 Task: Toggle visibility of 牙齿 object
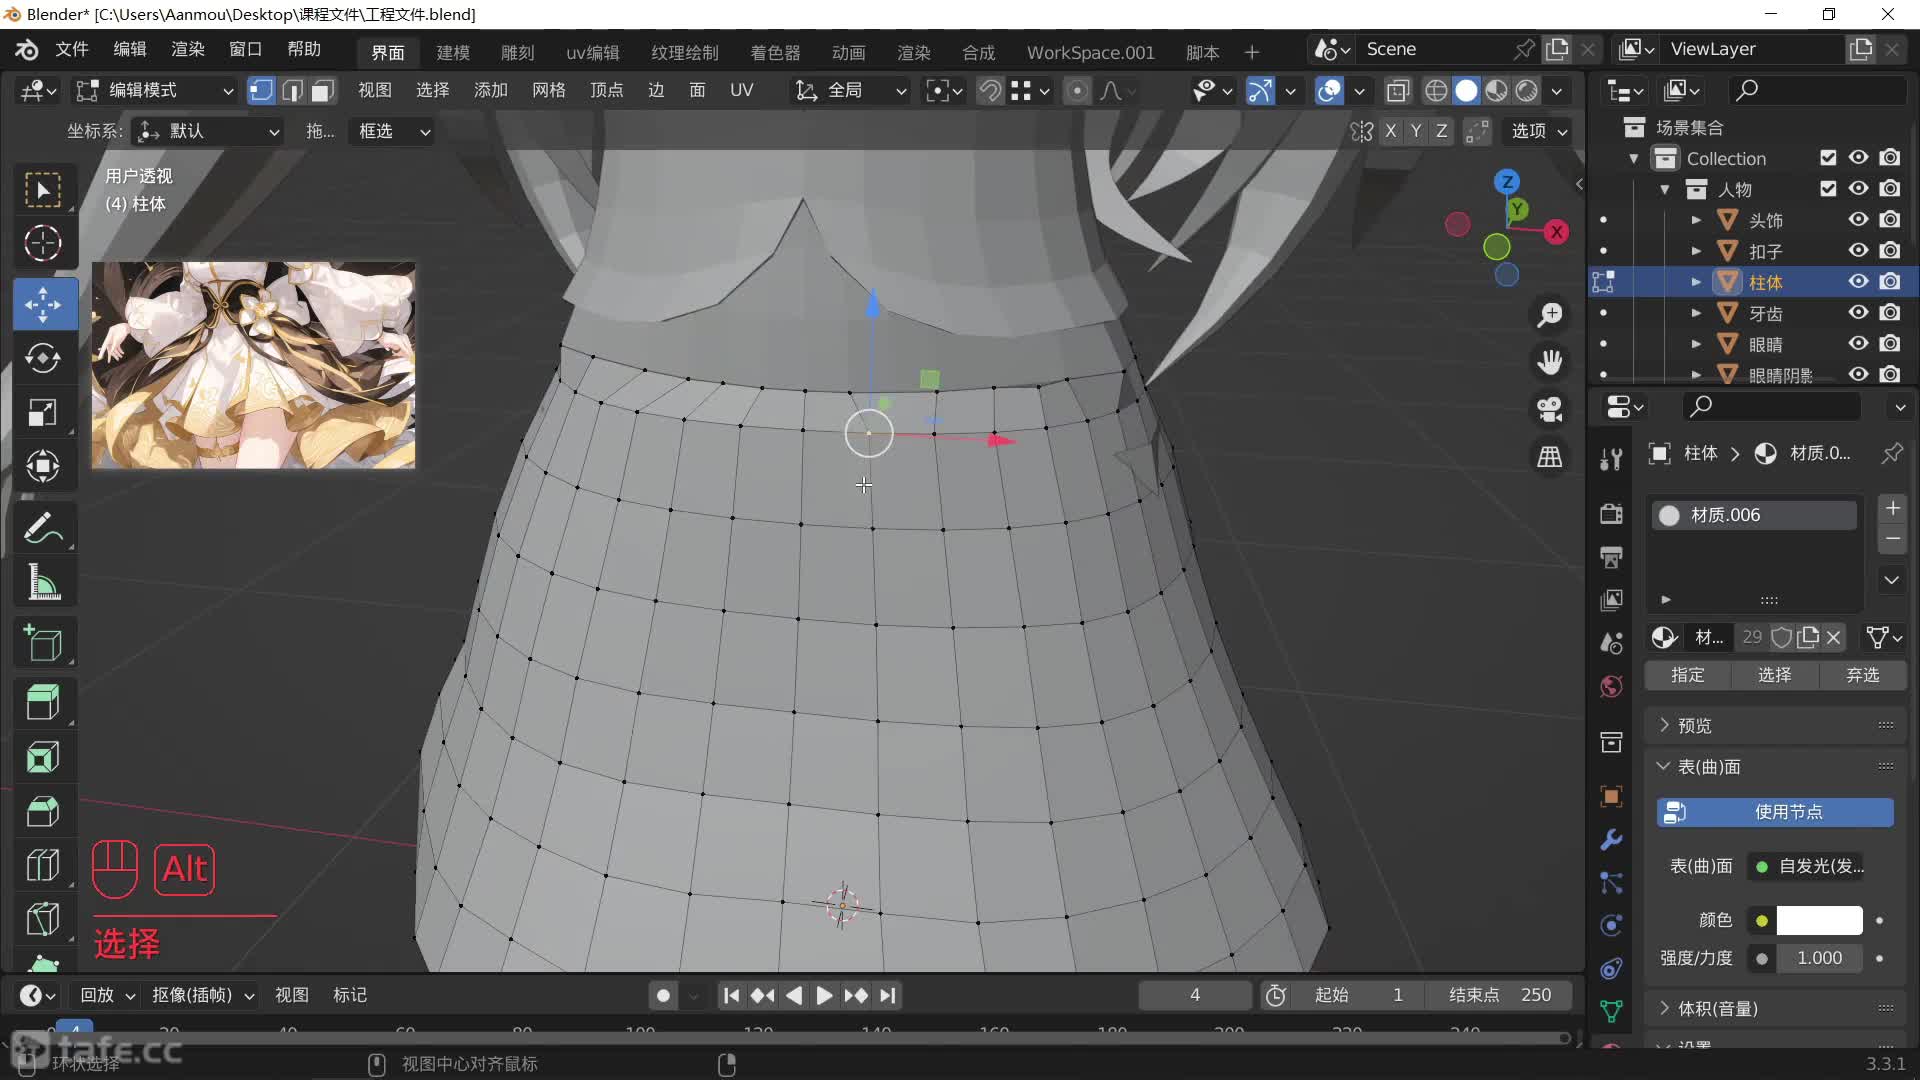pos(1858,313)
